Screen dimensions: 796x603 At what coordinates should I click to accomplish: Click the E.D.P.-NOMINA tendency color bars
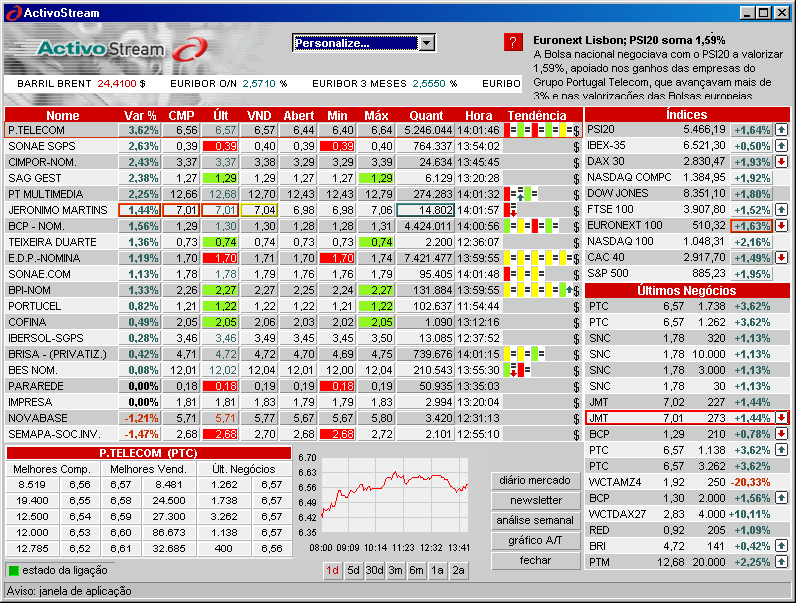539,259
